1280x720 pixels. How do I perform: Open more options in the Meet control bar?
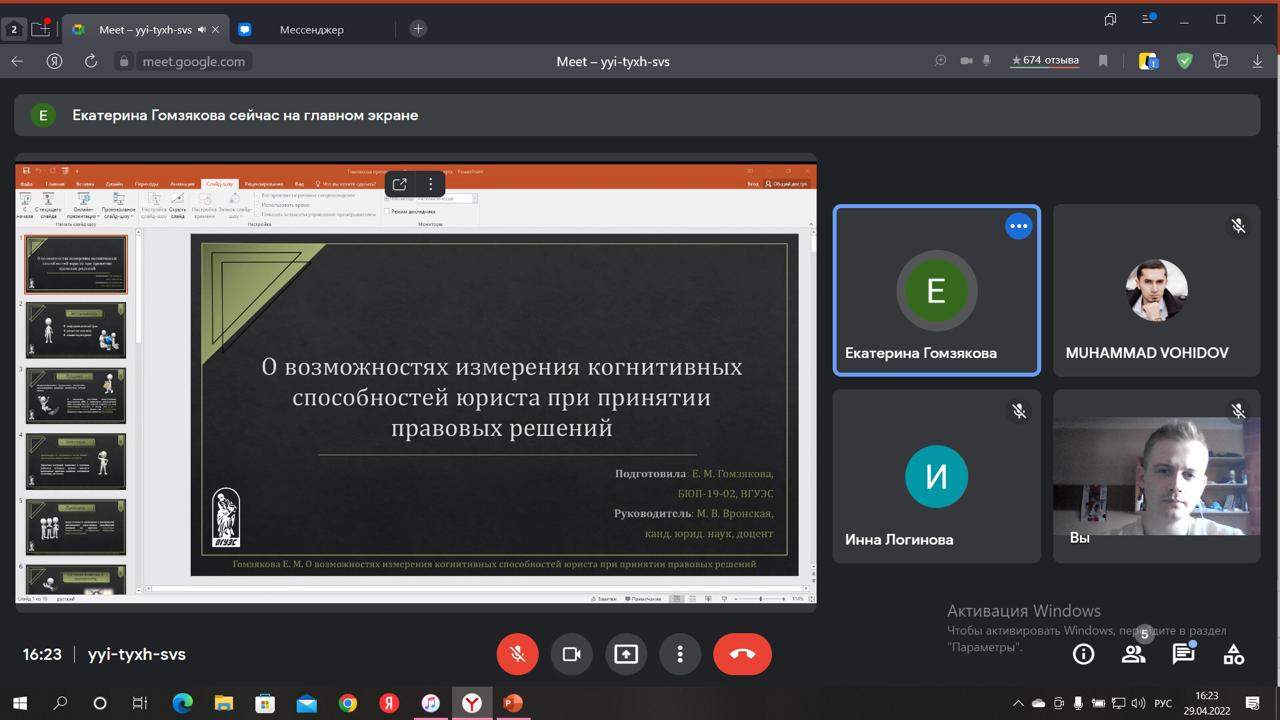coord(680,654)
